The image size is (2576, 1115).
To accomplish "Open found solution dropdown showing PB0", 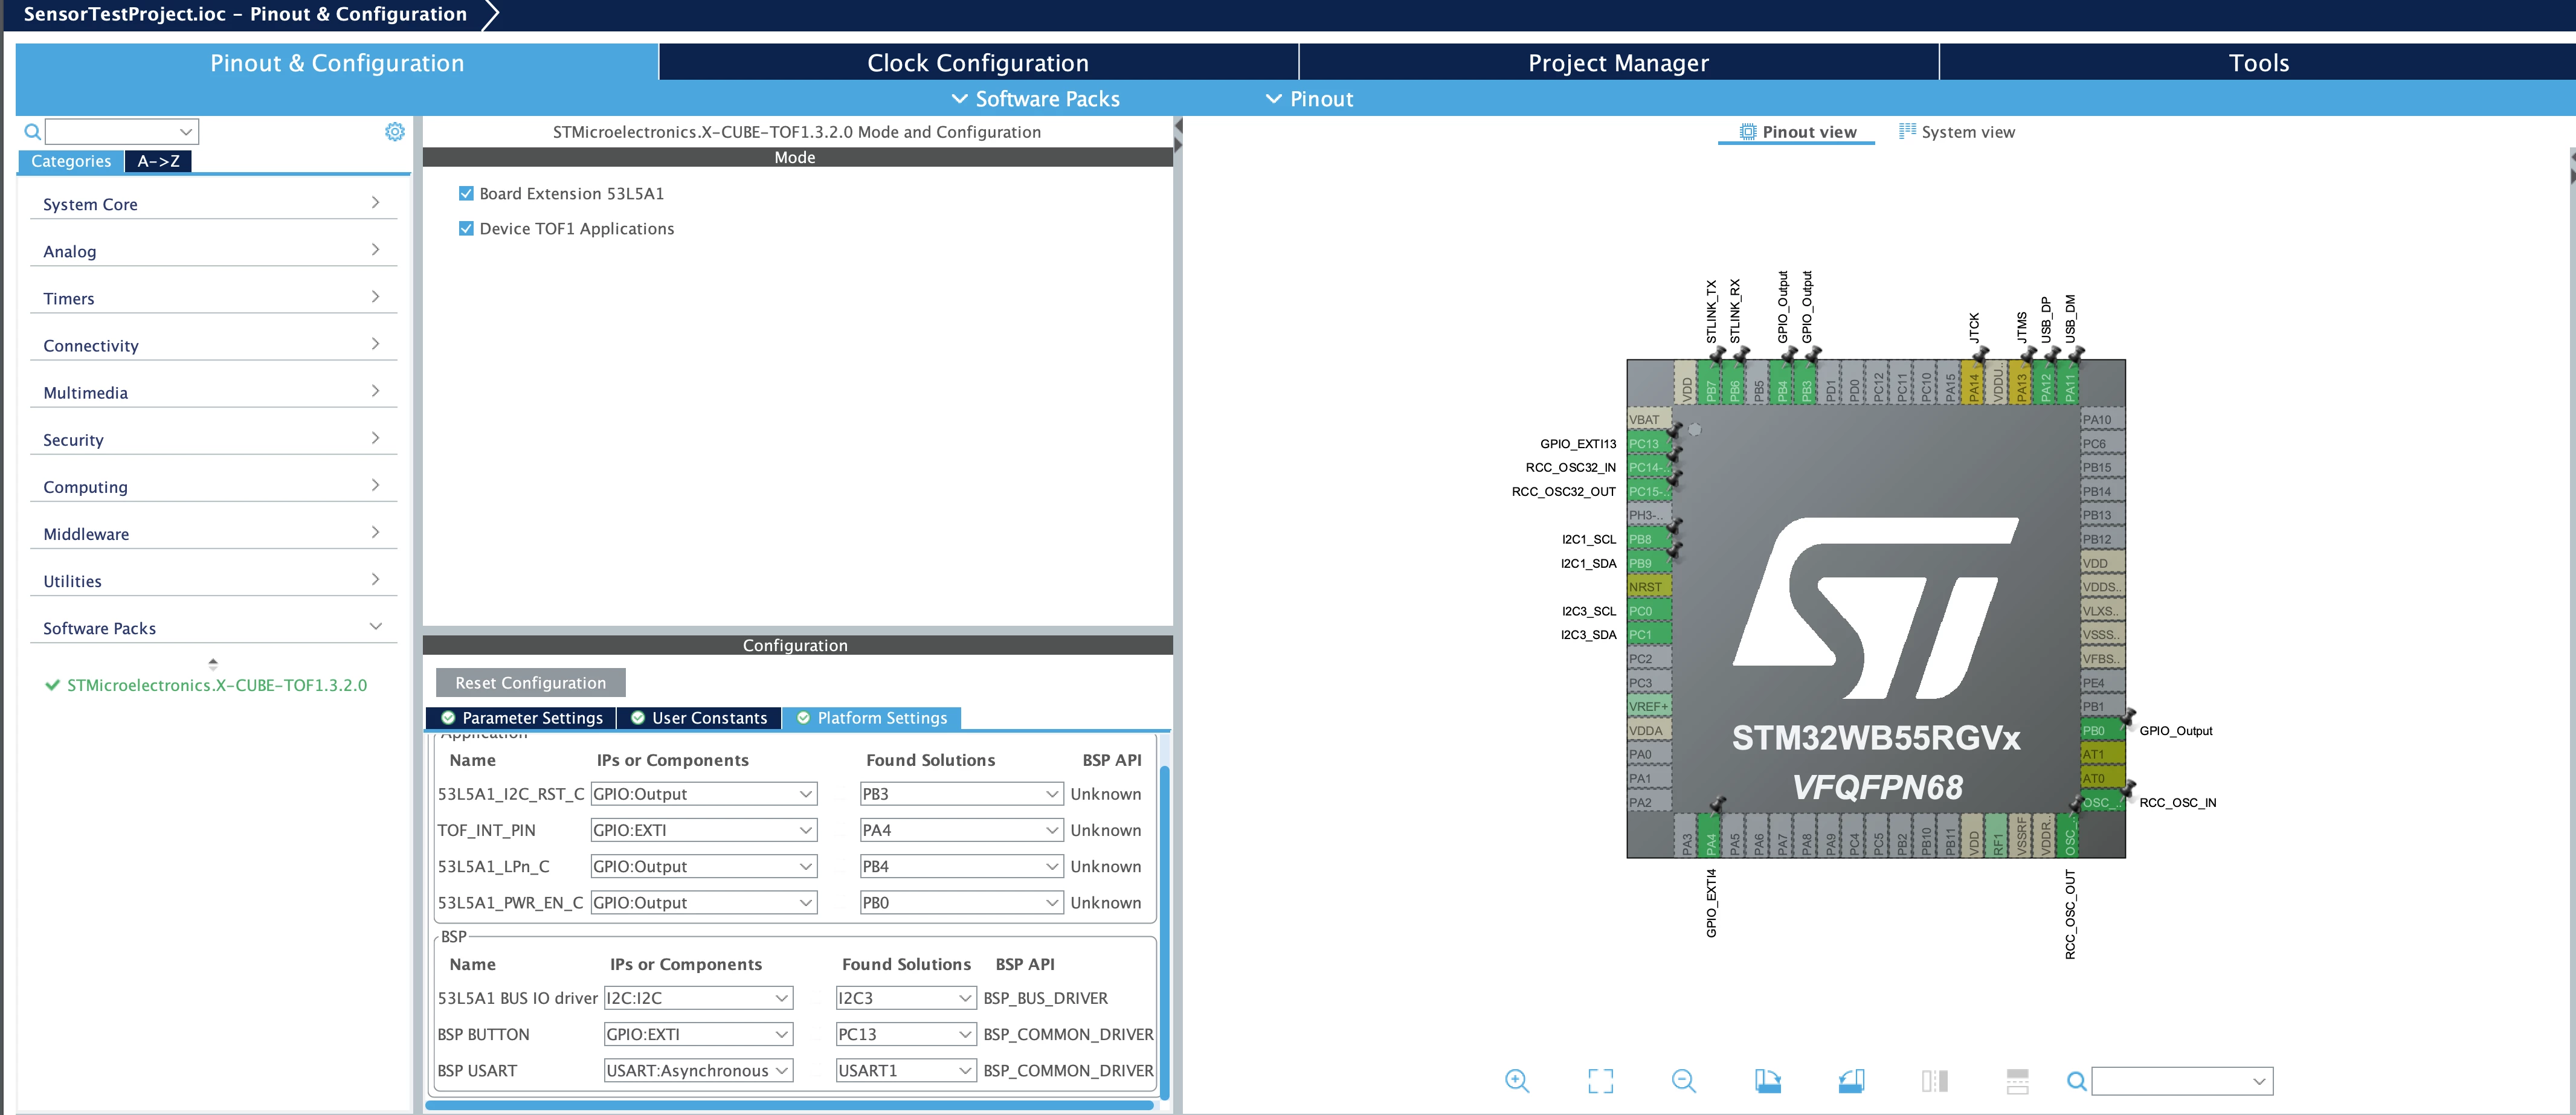I will [961, 902].
